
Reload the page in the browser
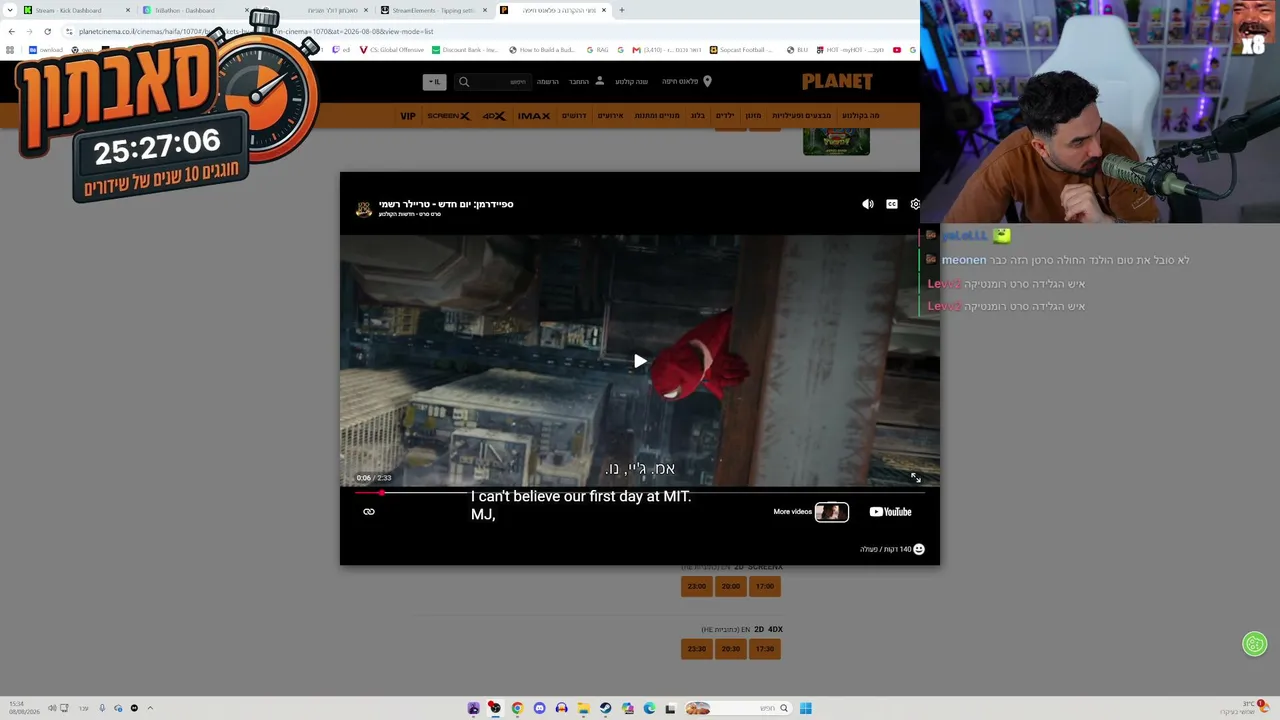pos(47,31)
